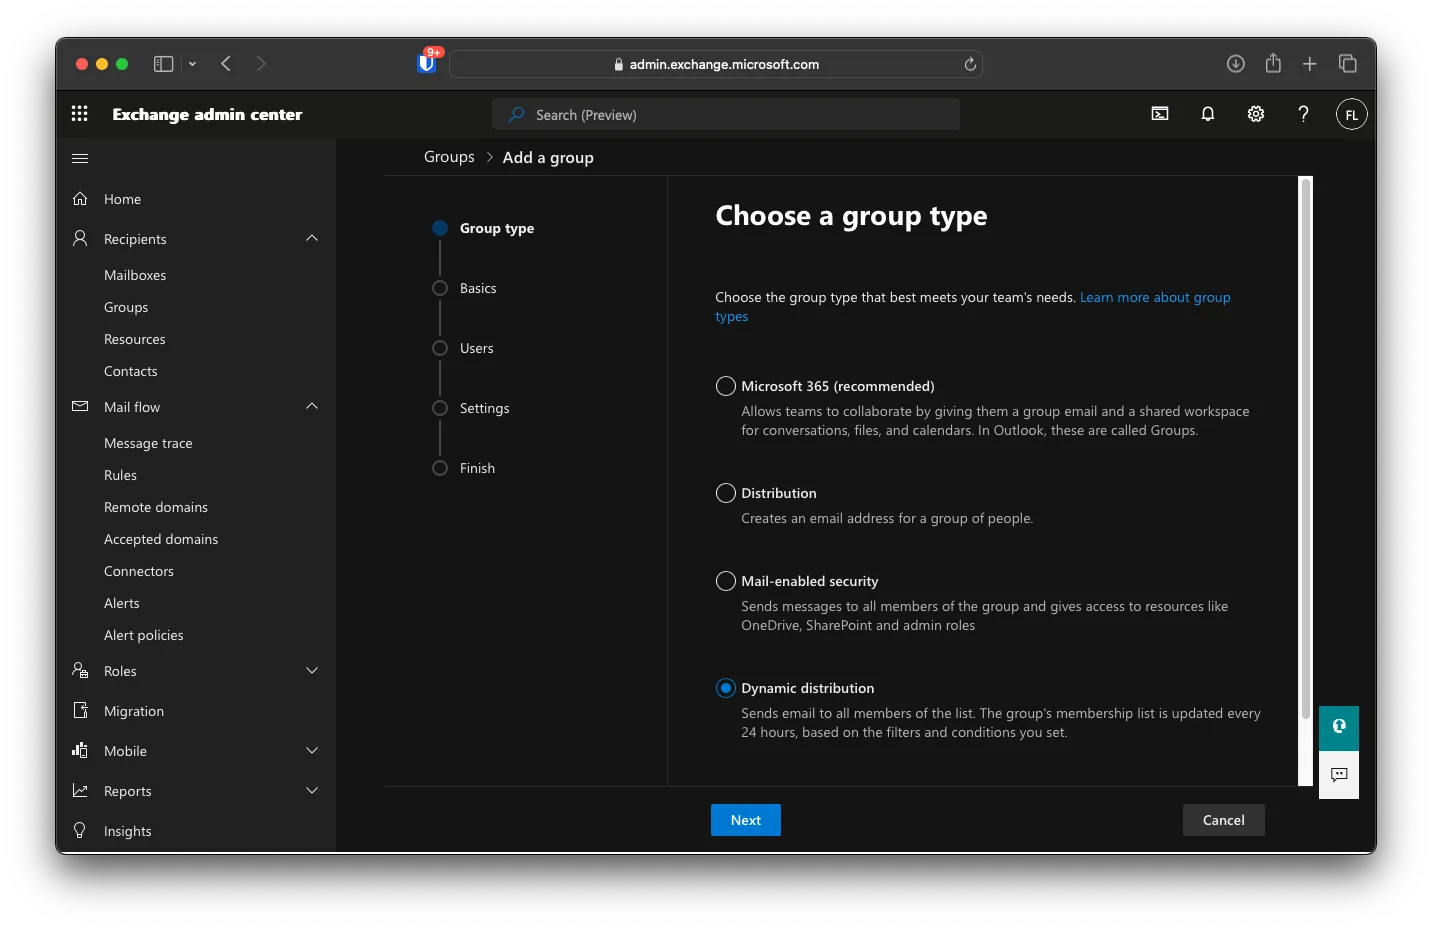1432x928 pixels.
Task: Open Remote domains in the sidebar
Action: [156, 507]
